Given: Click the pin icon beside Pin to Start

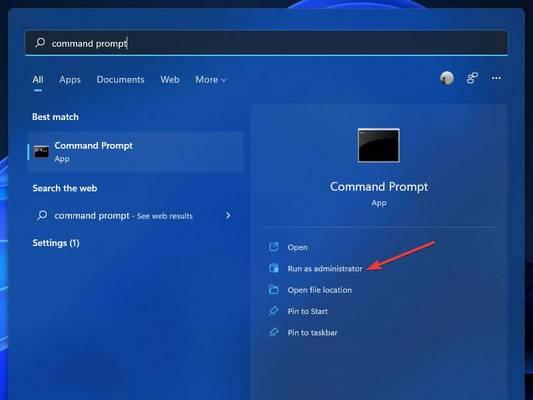Looking at the screenshot, I should (x=274, y=311).
